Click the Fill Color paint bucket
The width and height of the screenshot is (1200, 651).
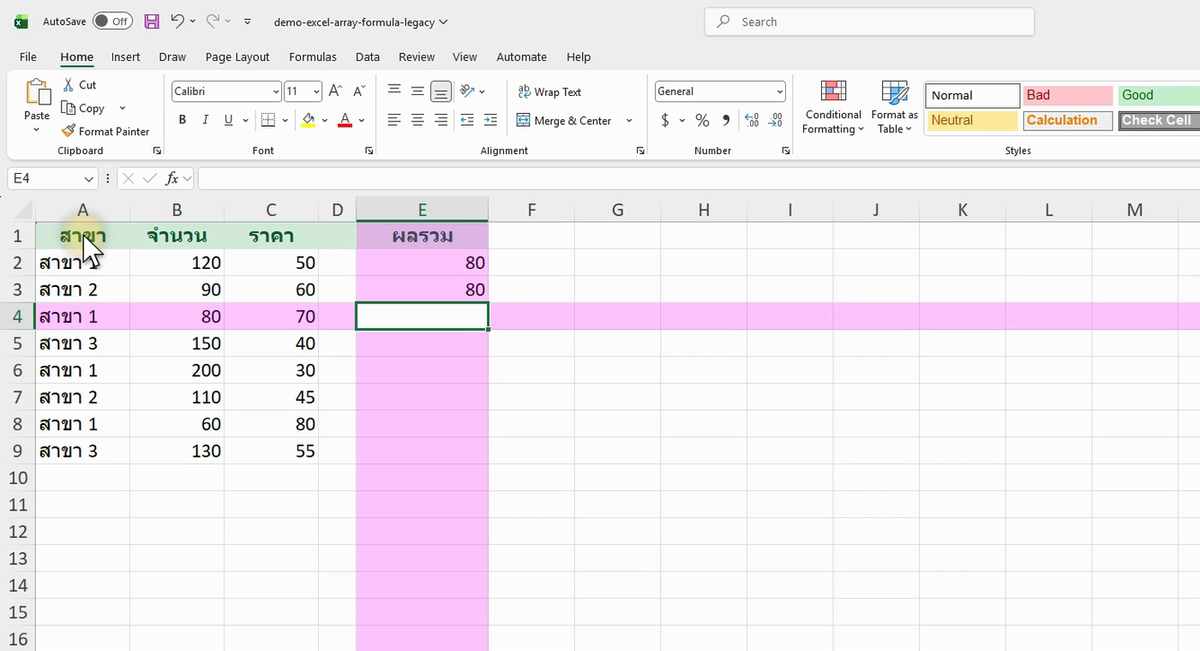pyautogui.click(x=308, y=120)
